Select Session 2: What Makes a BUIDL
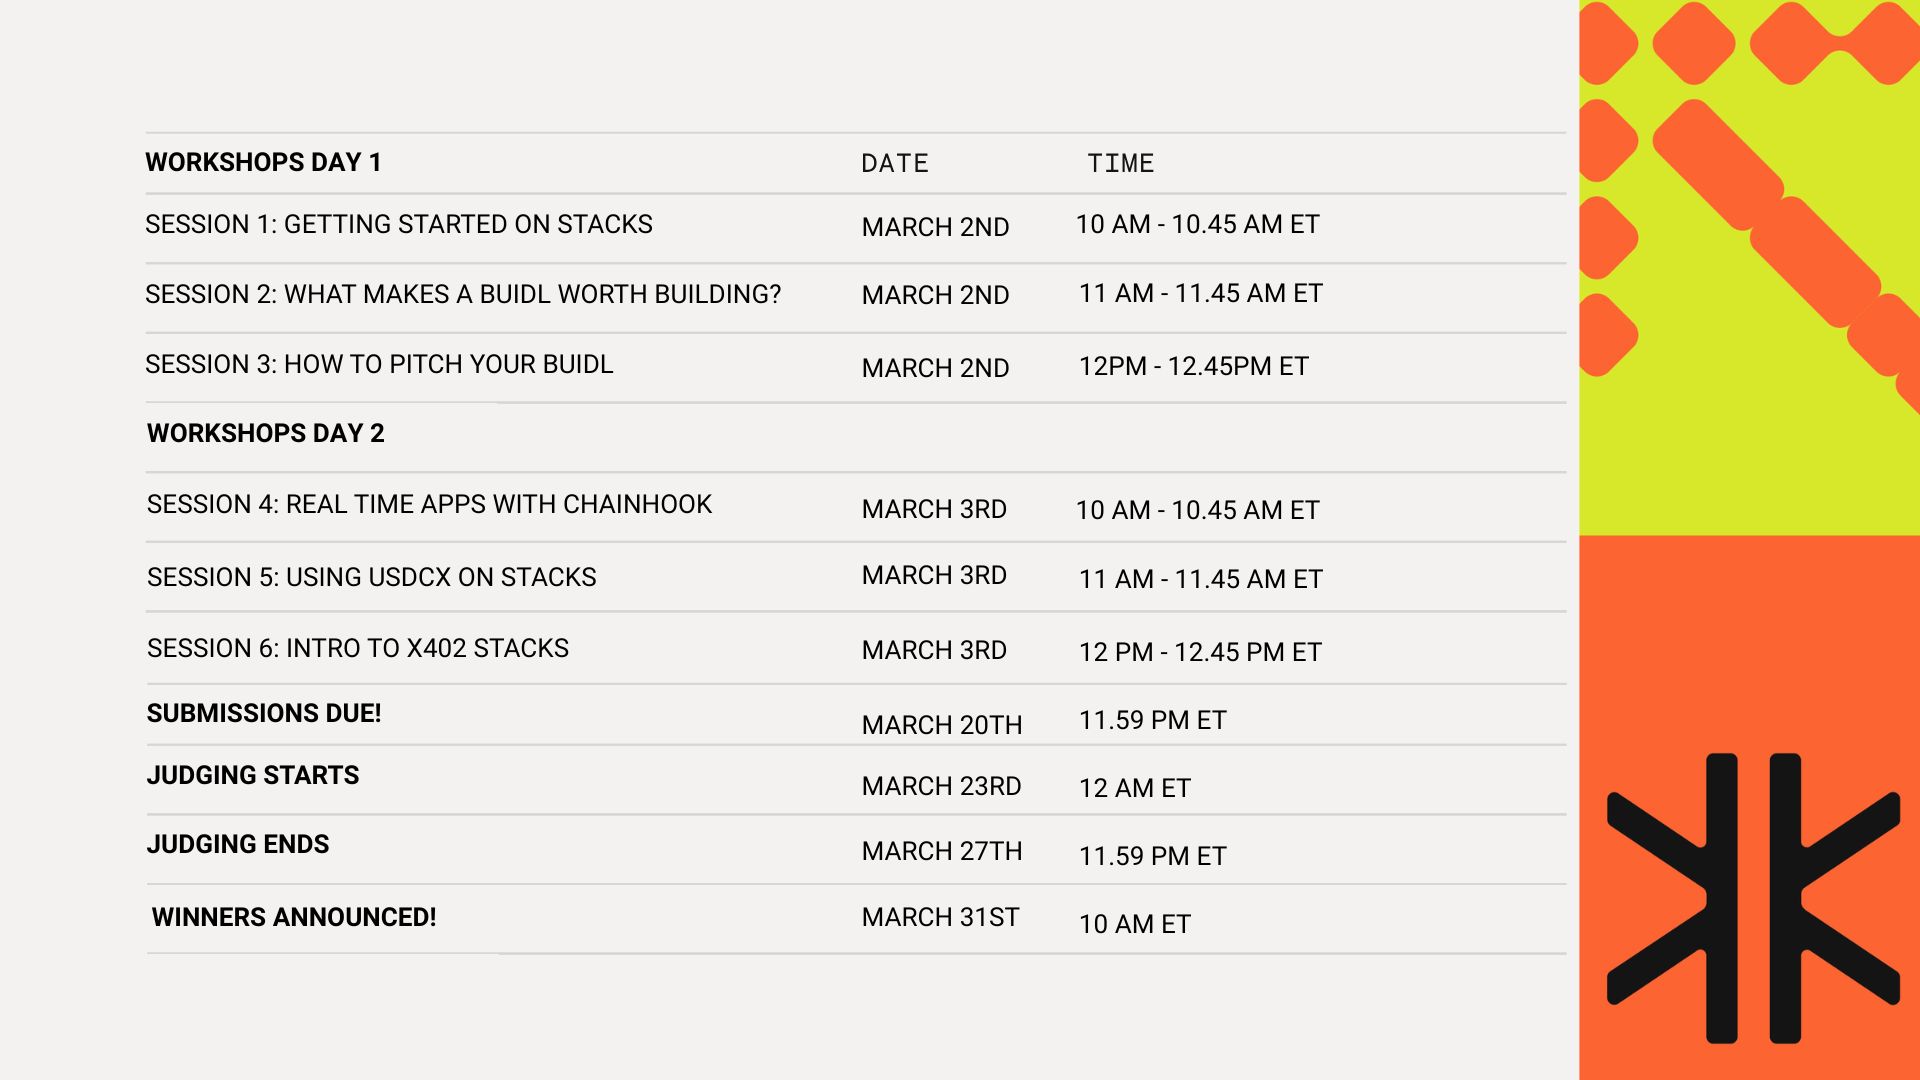This screenshot has width=1920, height=1080. point(462,294)
